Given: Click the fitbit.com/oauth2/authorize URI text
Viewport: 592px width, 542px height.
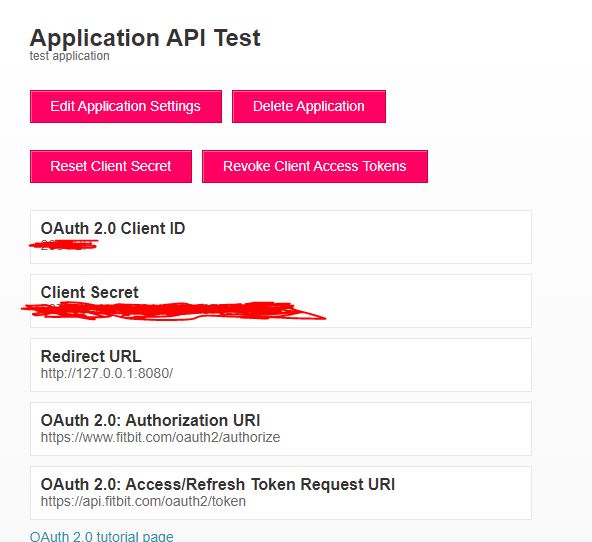Looking at the screenshot, I should coord(160,437).
